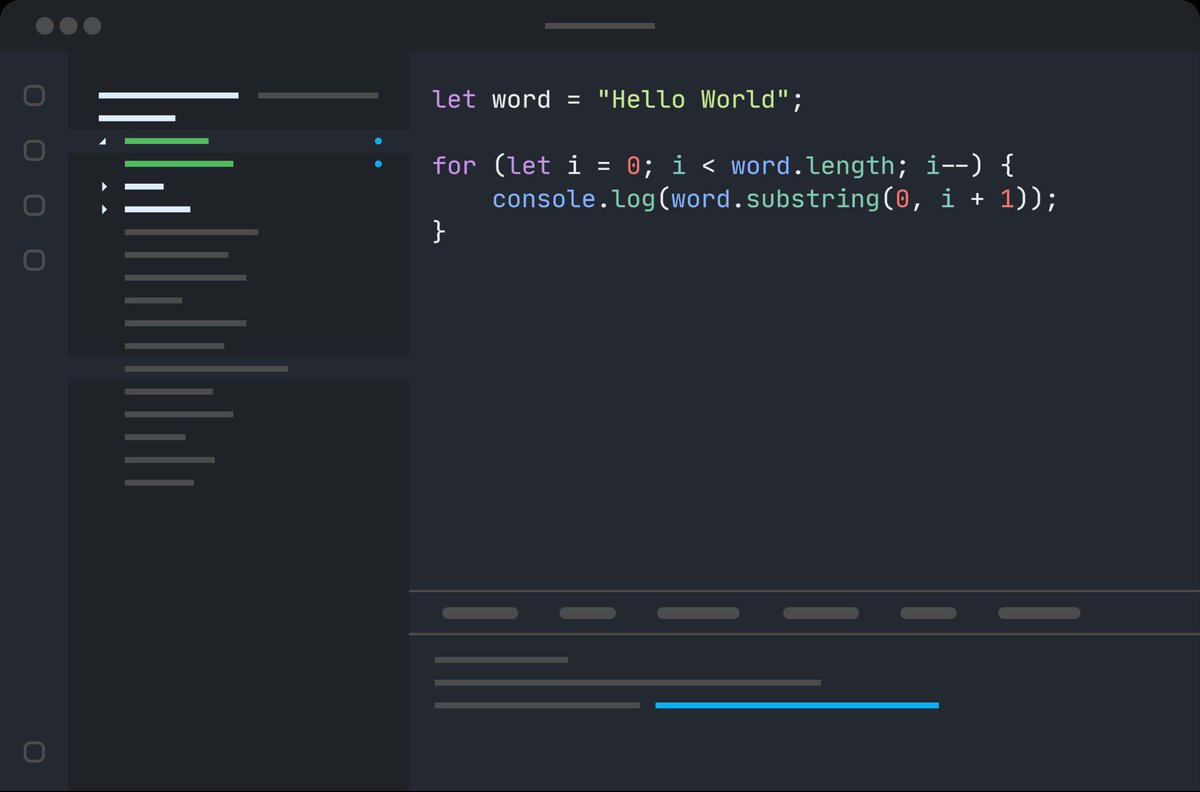Image resolution: width=1200 pixels, height=792 pixels.
Task: Click the leftmost window control dot
Action: pos(45,26)
